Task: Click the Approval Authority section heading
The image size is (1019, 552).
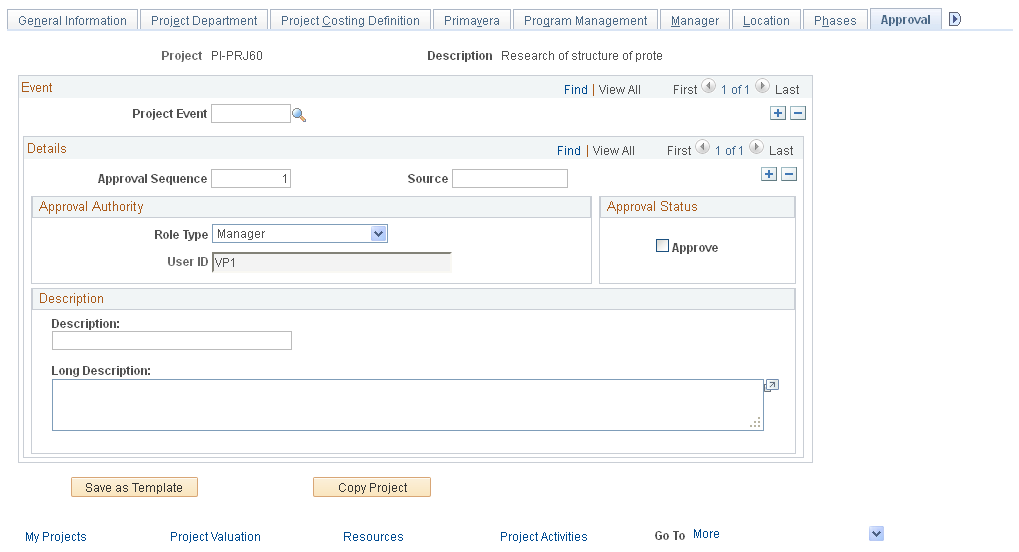Action: point(91,207)
